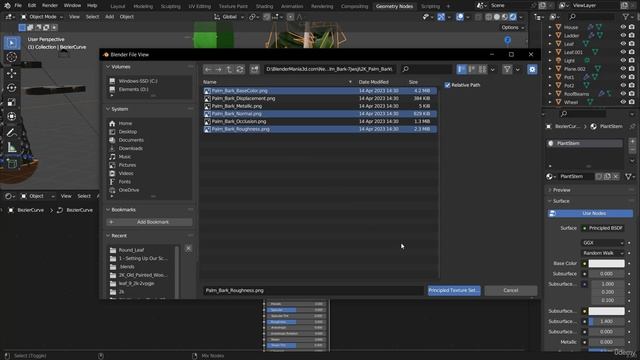The height and width of the screenshot is (360, 640).
Task: Toggle Use Nodes button in material
Action: pyautogui.click(x=590, y=213)
